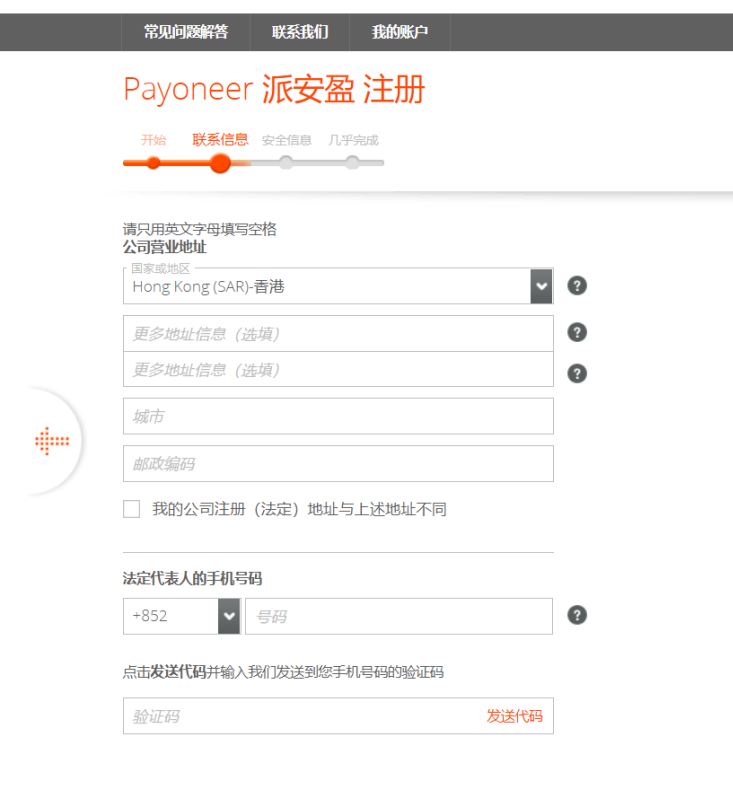Click the help icon beside the country dropdown

[x=577, y=286]
